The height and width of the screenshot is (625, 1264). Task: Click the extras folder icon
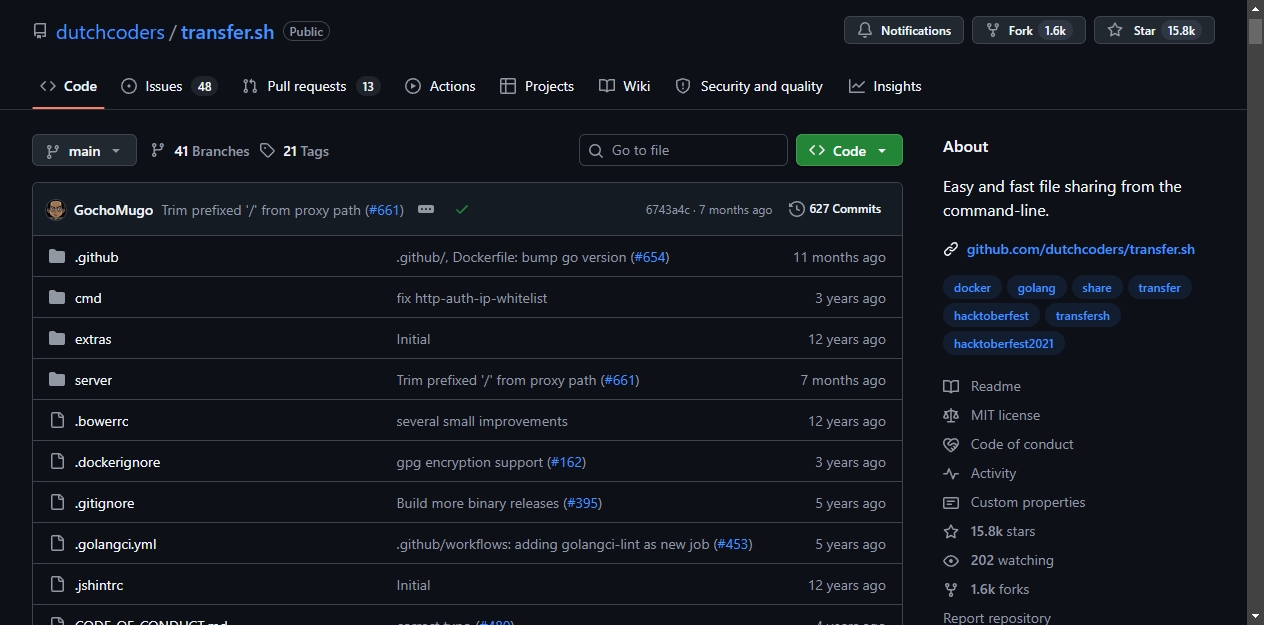pos(57,339)
